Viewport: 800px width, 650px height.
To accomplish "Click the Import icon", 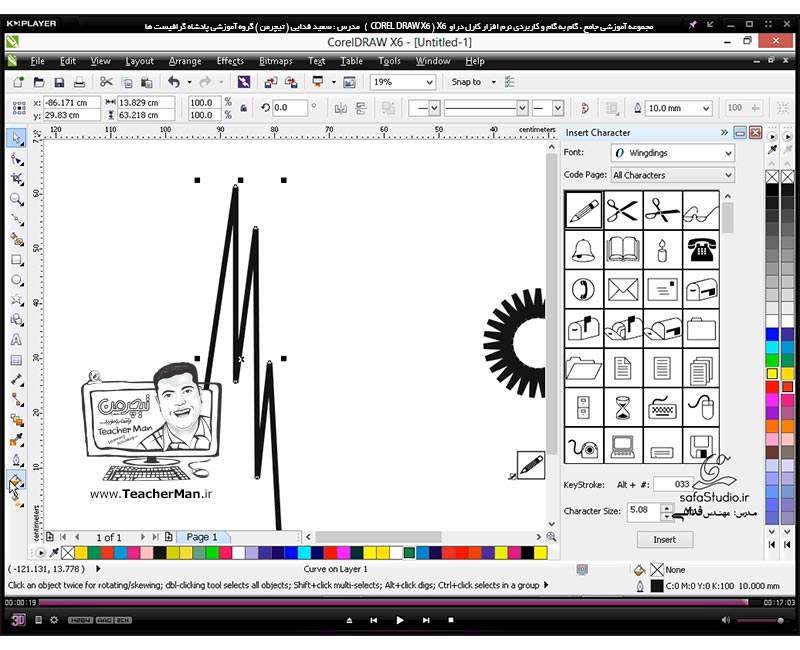I will click(x=270, y=82).
